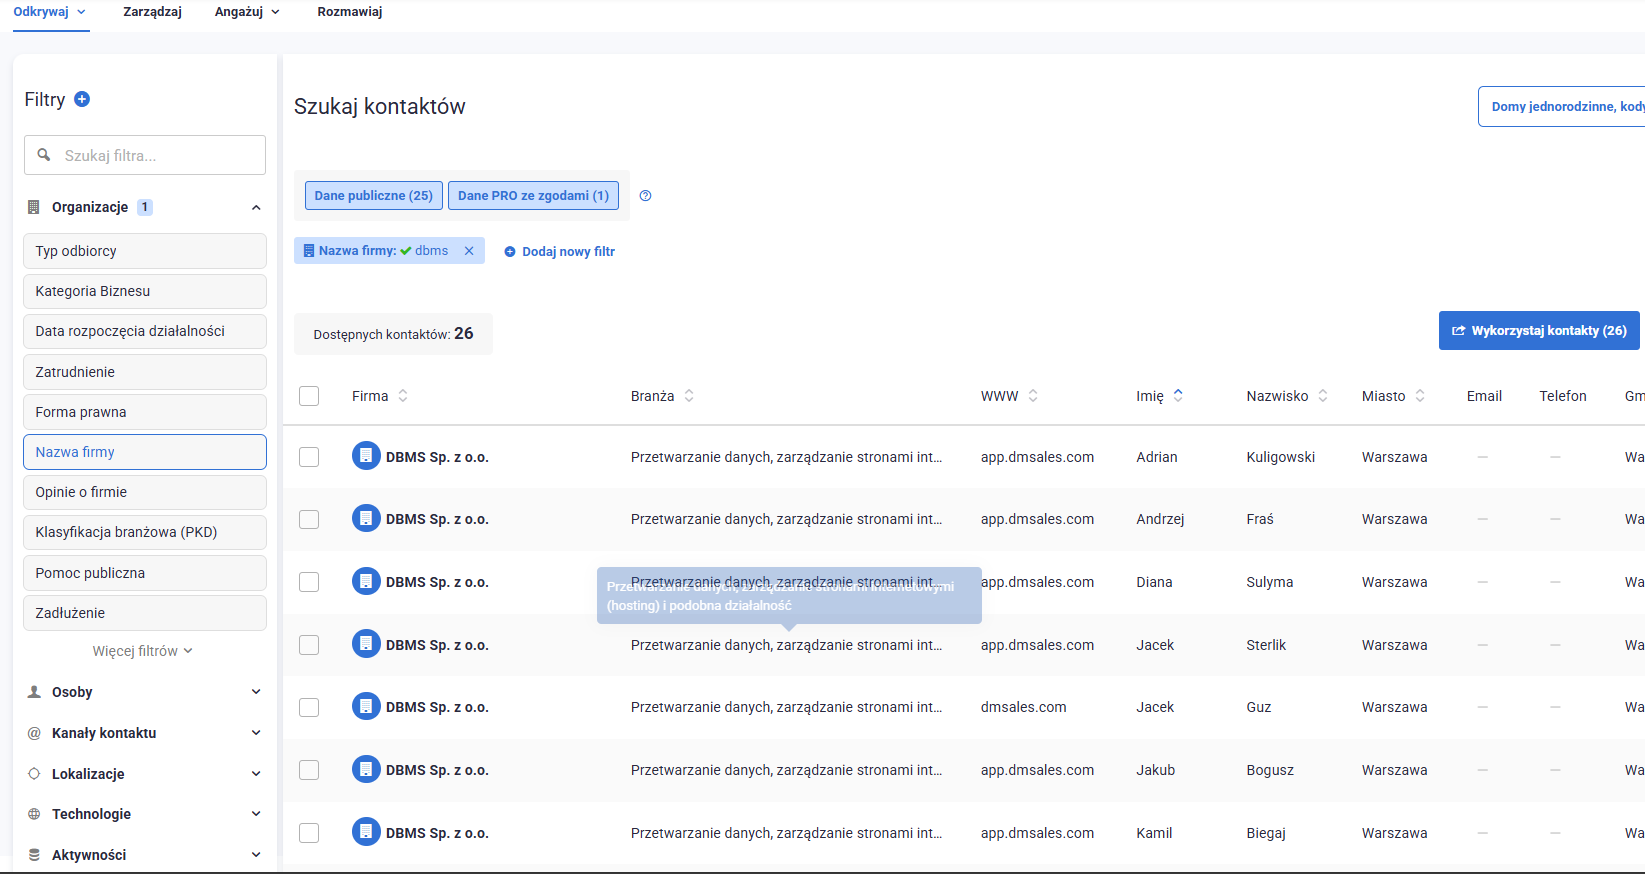Sort the table by the Firma column
Viewport: 1645px width, 874px height.
click(x=403, y=396)
